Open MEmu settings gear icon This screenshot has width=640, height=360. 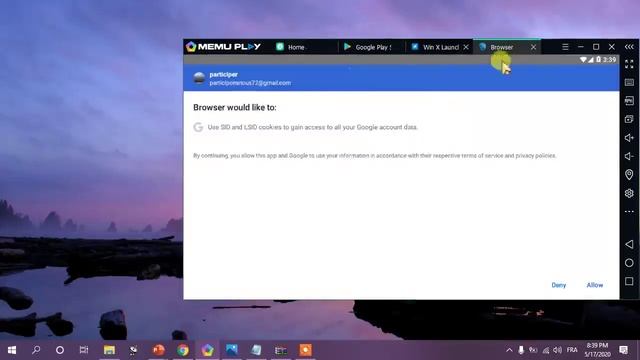coord(629,193)
